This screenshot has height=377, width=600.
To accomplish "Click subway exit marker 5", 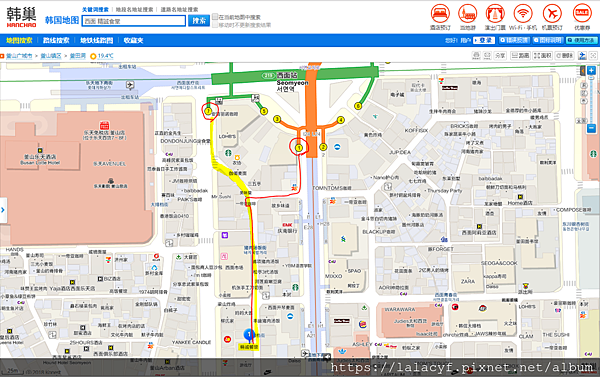I will click(264, 111).
